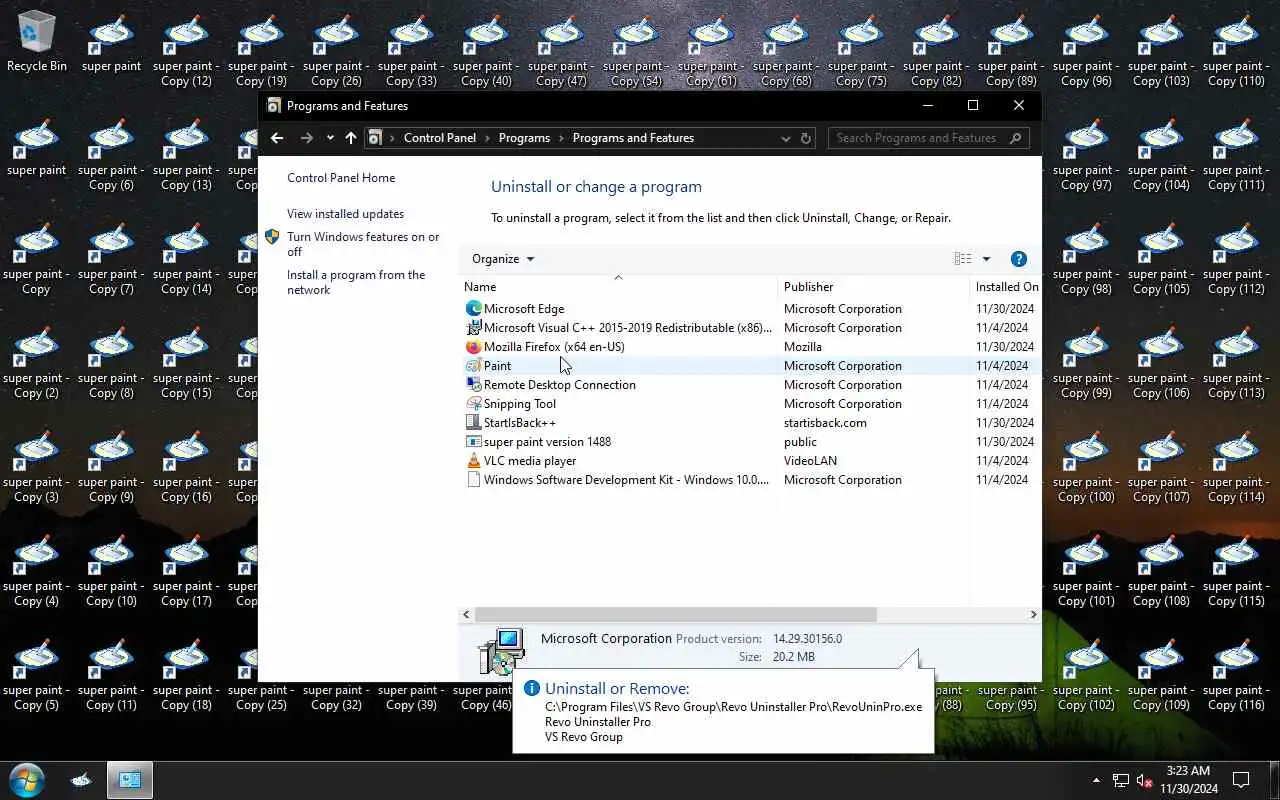Select the 'super paint - Copy (15)' desktop icon
This screenshot has height=800, width=1280.
[x=186, y=362]
